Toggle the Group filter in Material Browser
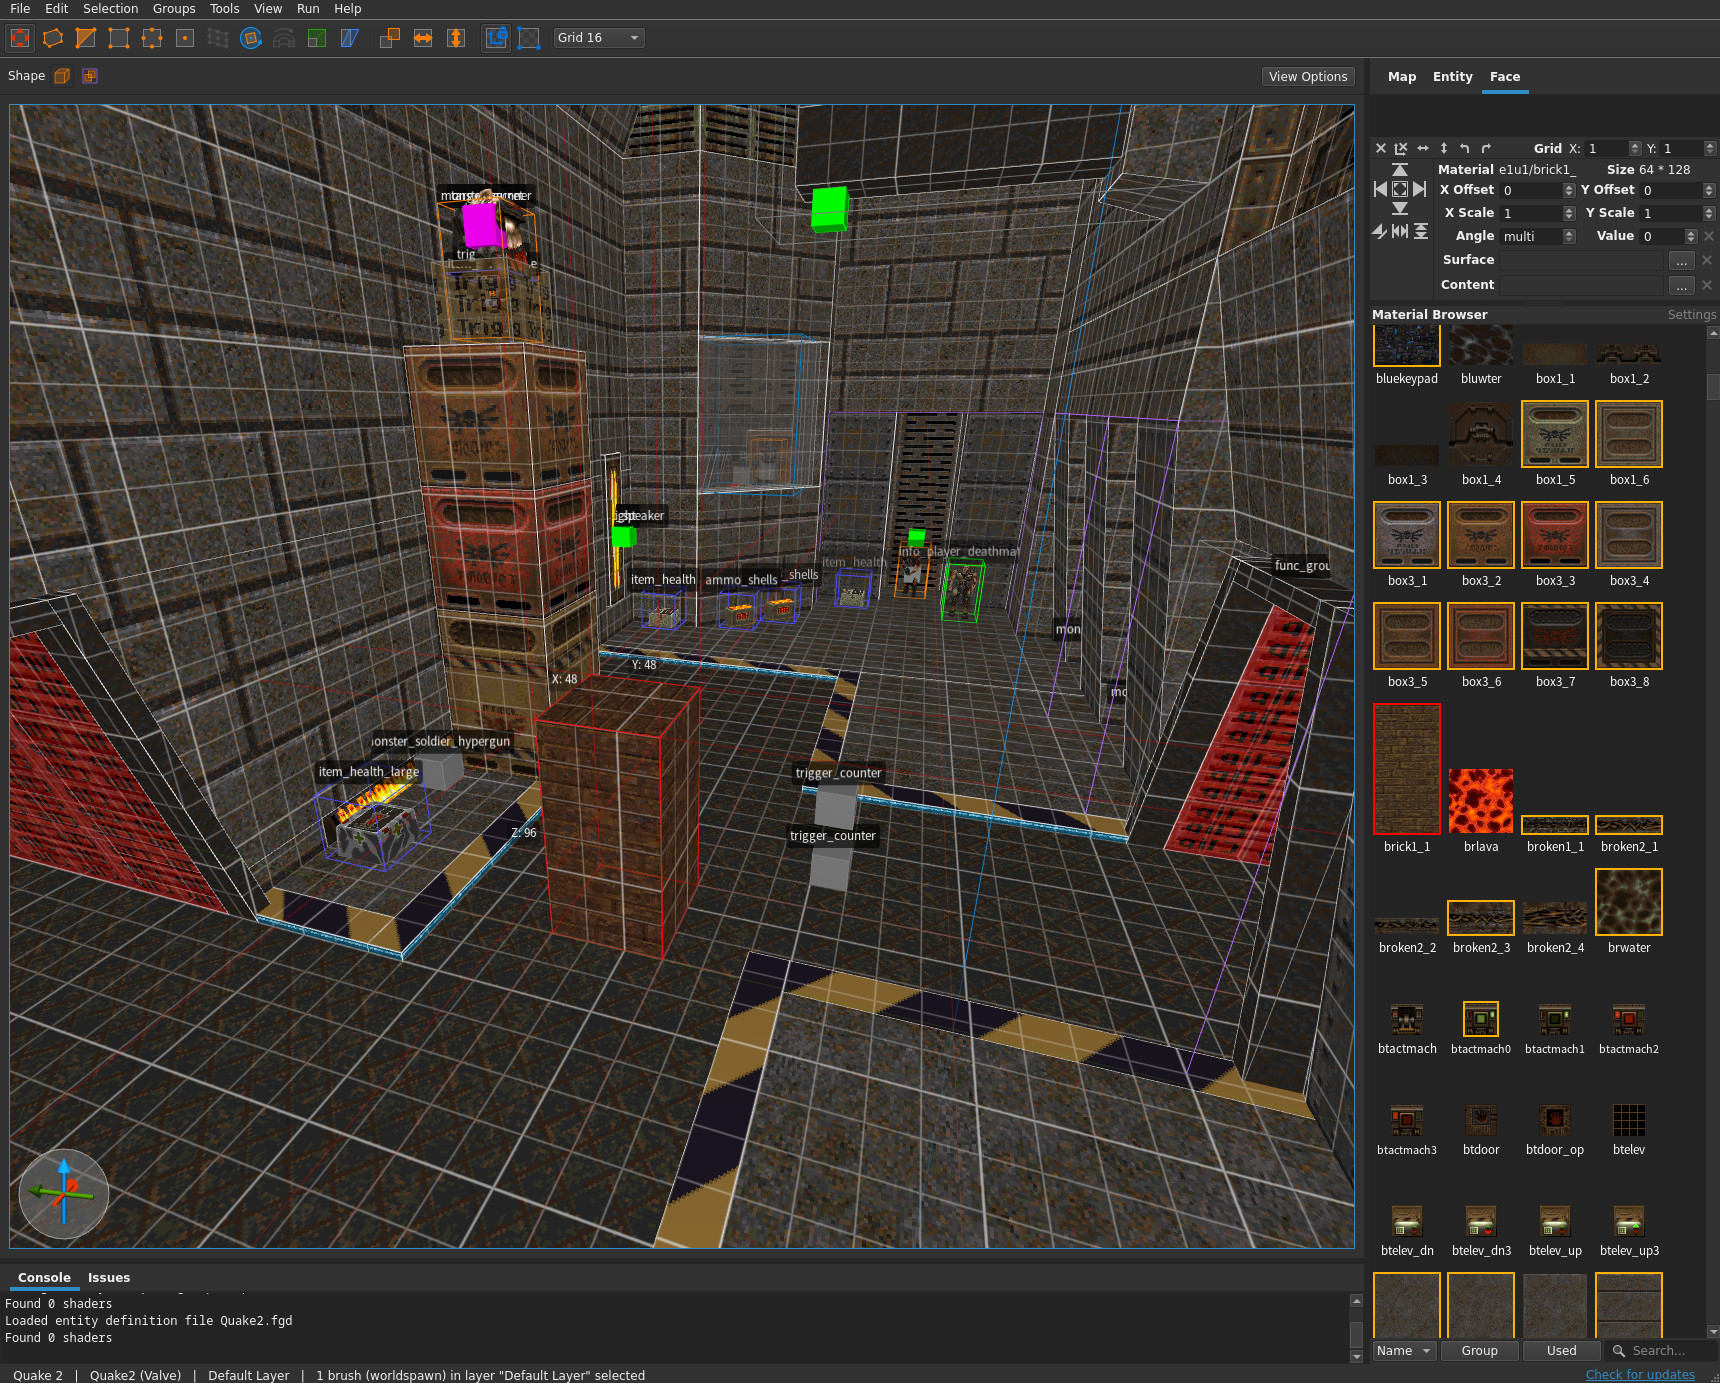Image resolution: width=1720 pixels, height=1383 pixels. pyautogui.click(x=1480, y=1351)
